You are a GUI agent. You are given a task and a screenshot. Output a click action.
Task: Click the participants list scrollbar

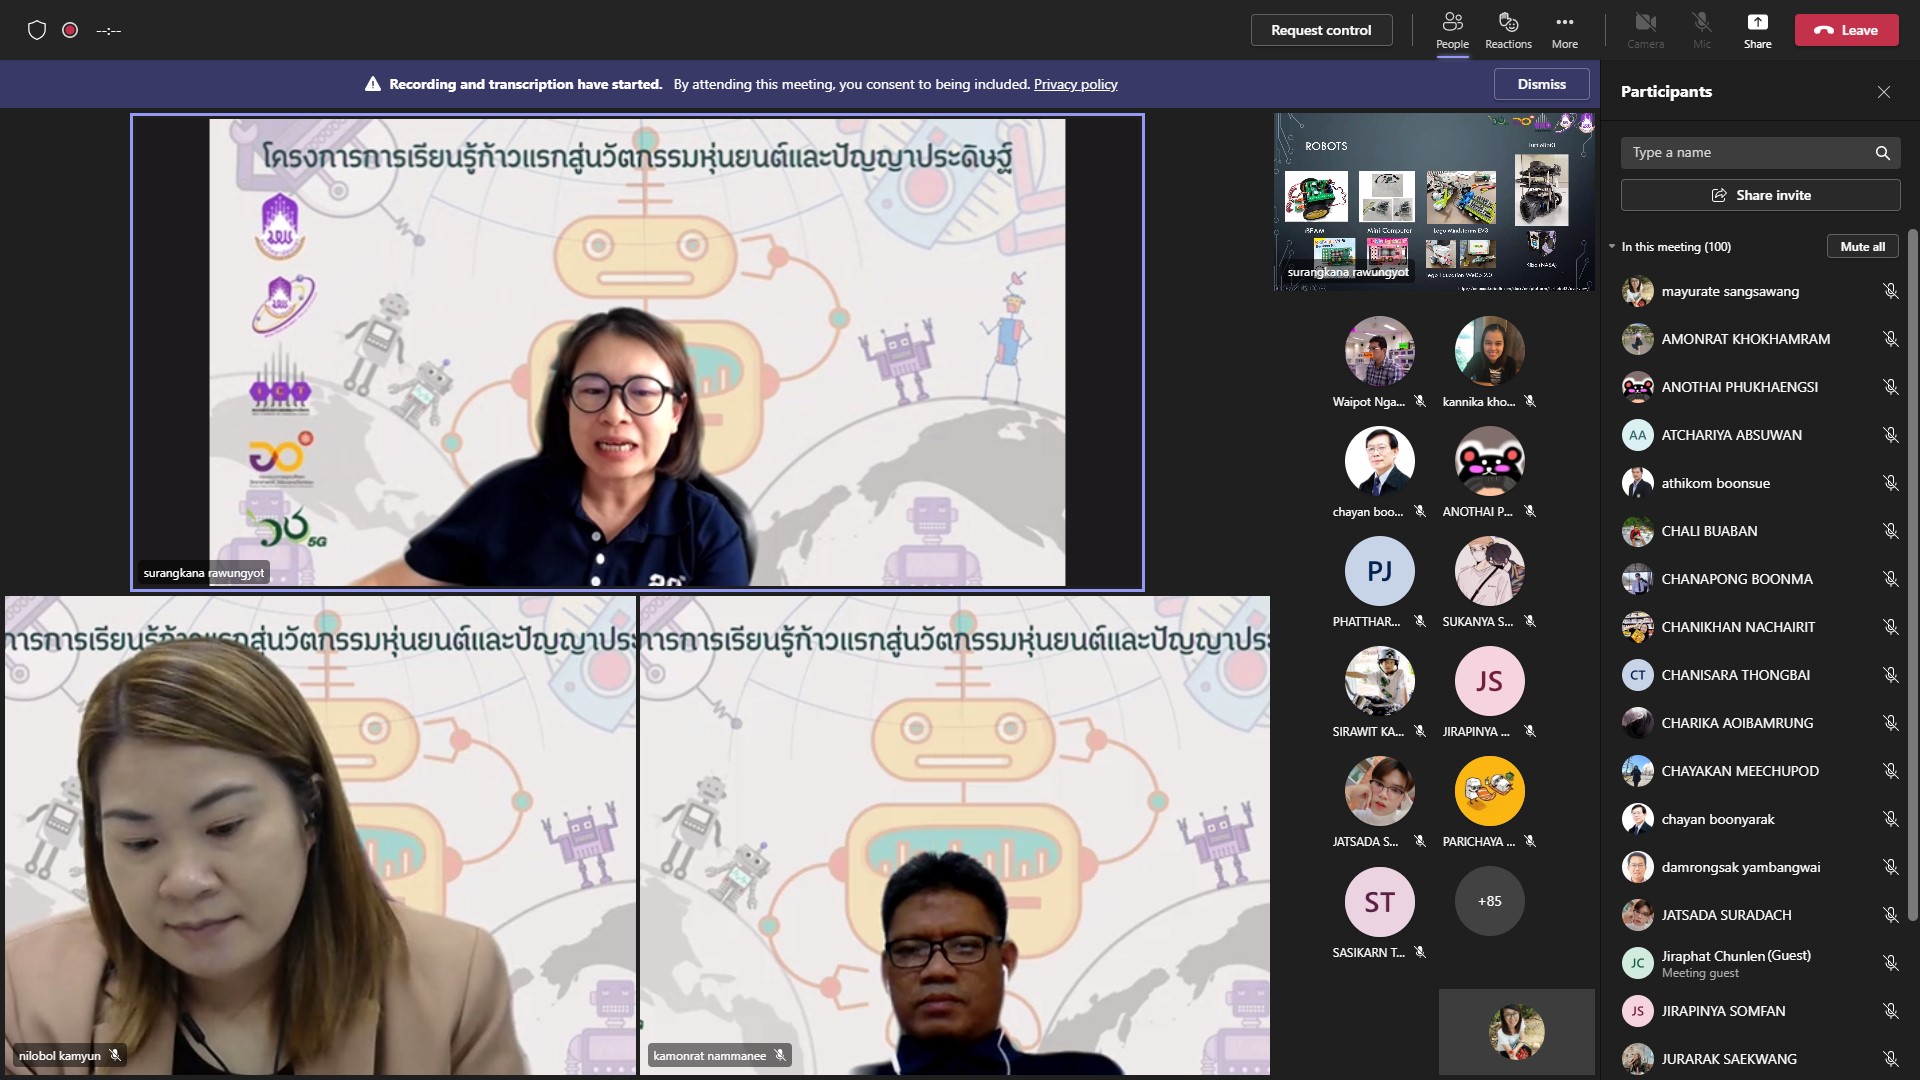(1912, 575)
